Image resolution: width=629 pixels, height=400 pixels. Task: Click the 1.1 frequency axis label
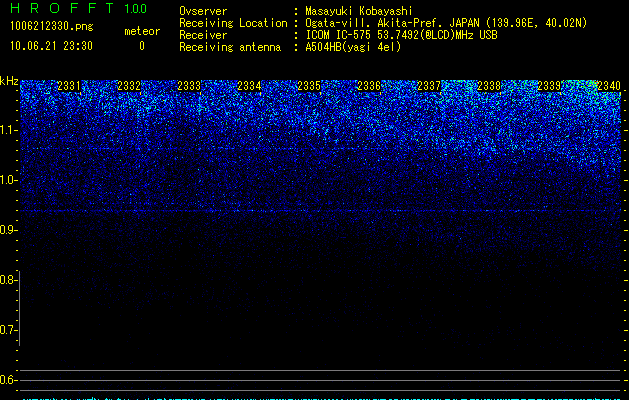pos(9,130)
